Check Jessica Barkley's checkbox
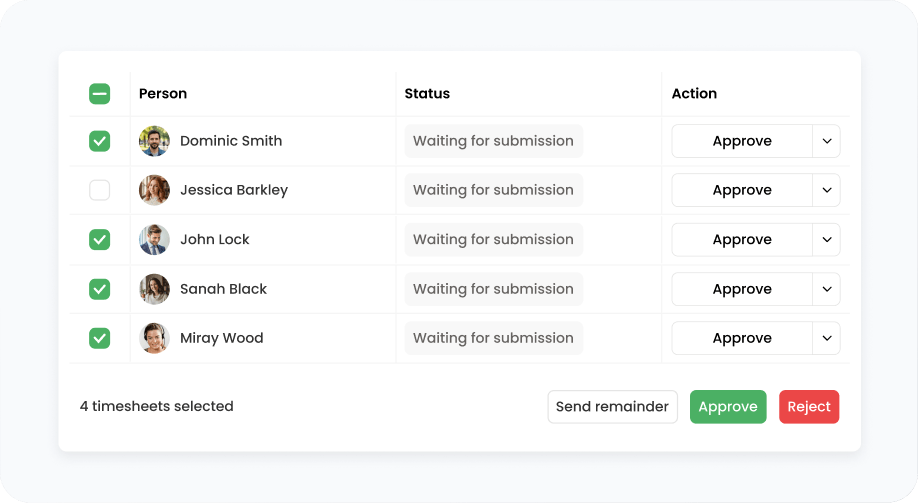The height and width of the screenshot is (503, 918). tap(100, 190)
